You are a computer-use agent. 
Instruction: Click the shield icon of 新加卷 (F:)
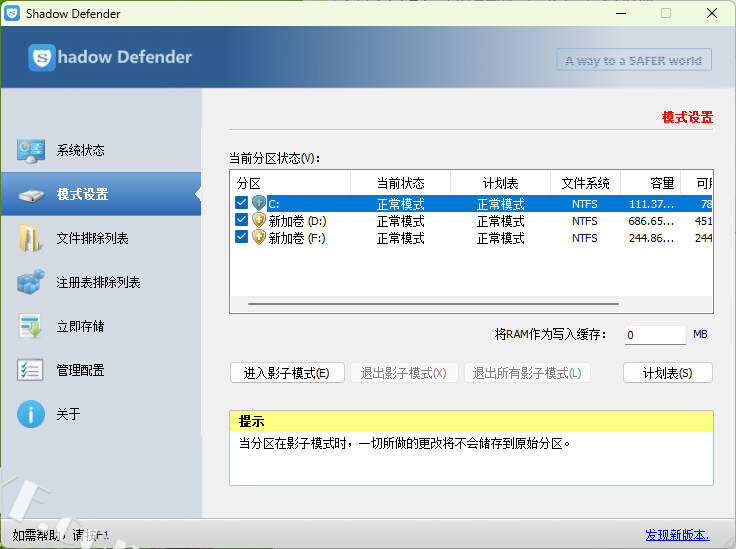pos(259,237)
